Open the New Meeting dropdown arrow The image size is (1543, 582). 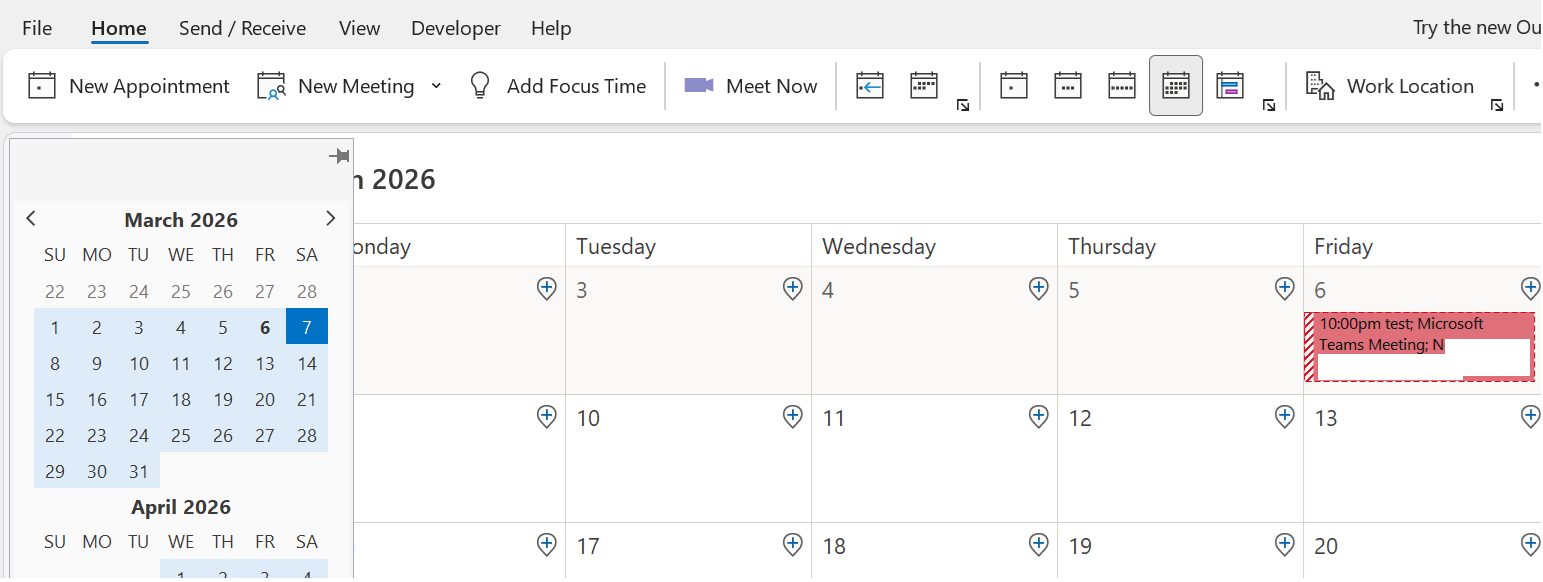(x=436, y=86)
